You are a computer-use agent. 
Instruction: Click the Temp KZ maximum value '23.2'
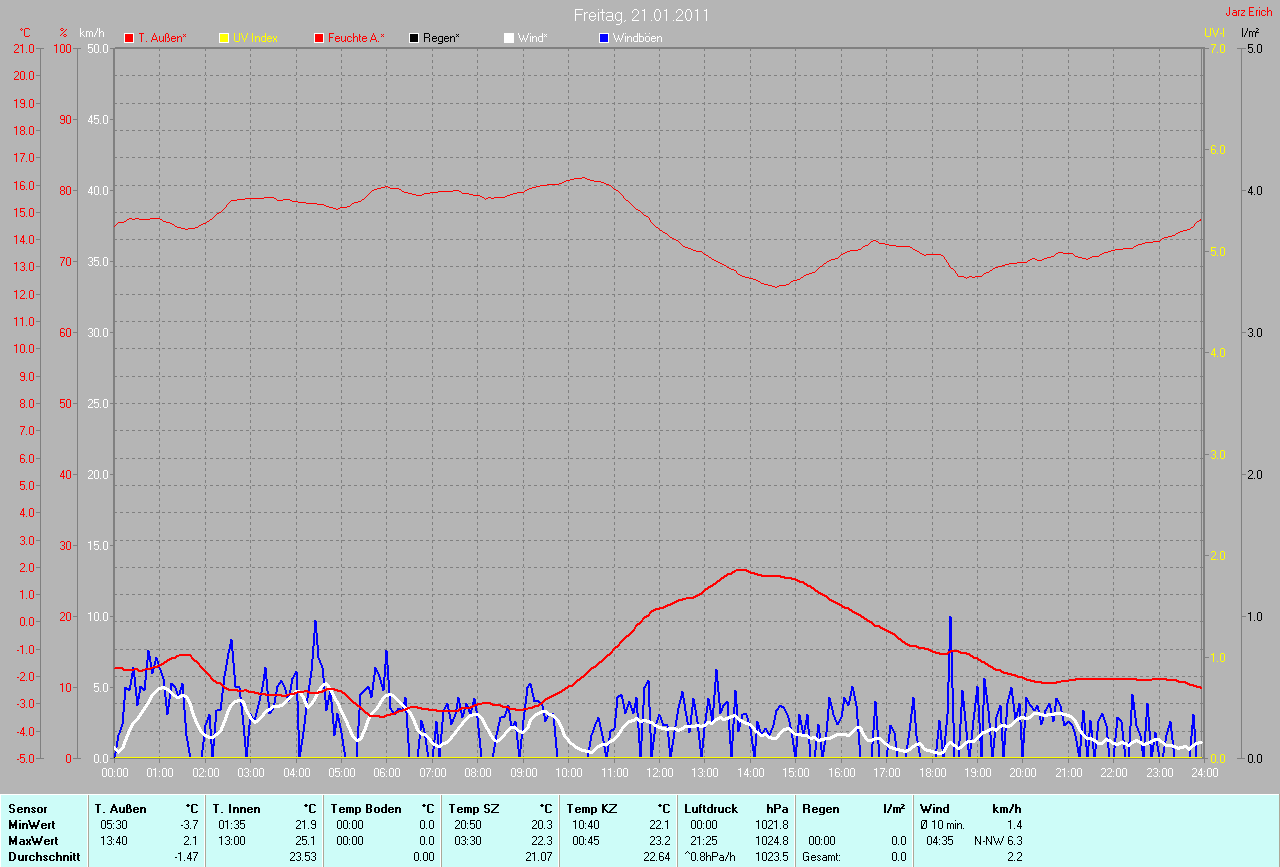click(x=660, y=841)
